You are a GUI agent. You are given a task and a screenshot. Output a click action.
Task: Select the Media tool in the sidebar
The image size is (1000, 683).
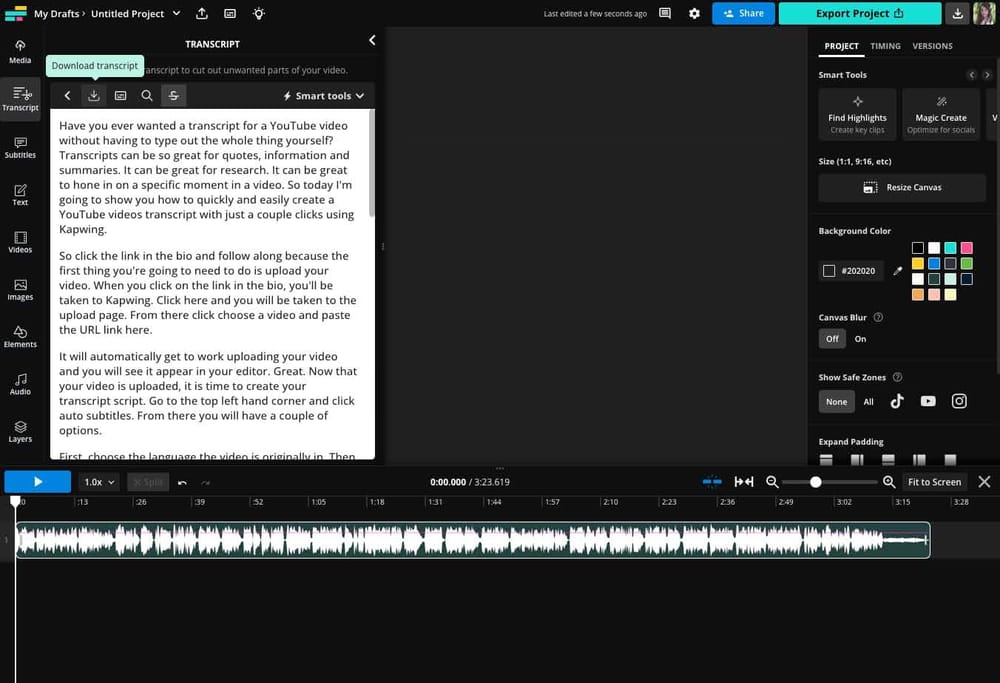[20, 52]
